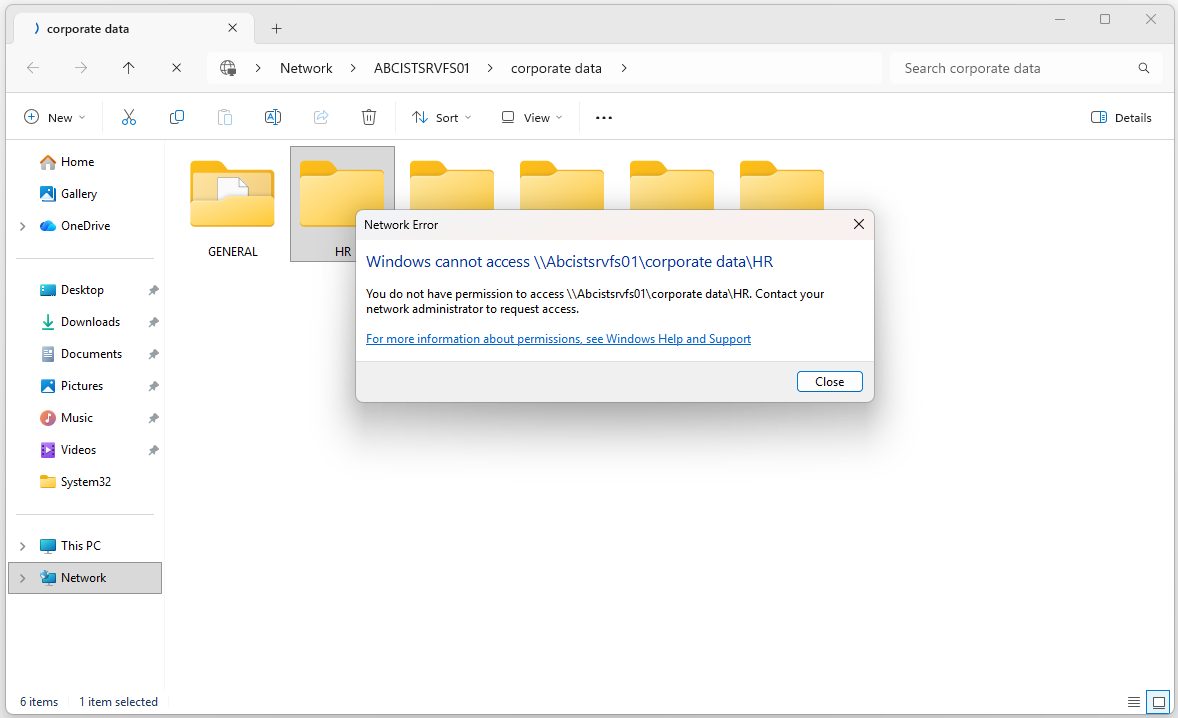Toggle the Details pane
The image size is (1178, 718).
click(x=1121, y=118)
